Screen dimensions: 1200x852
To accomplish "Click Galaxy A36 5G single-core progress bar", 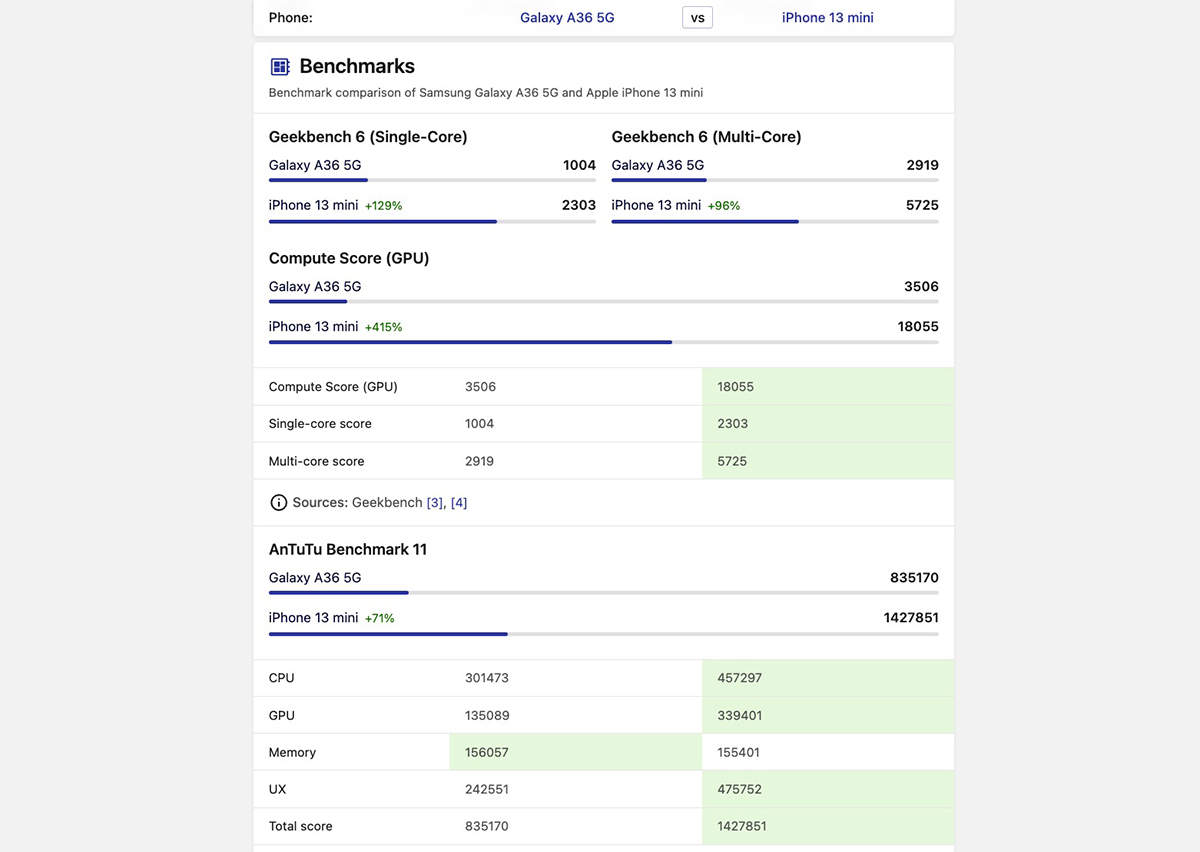I will [432, 180].
